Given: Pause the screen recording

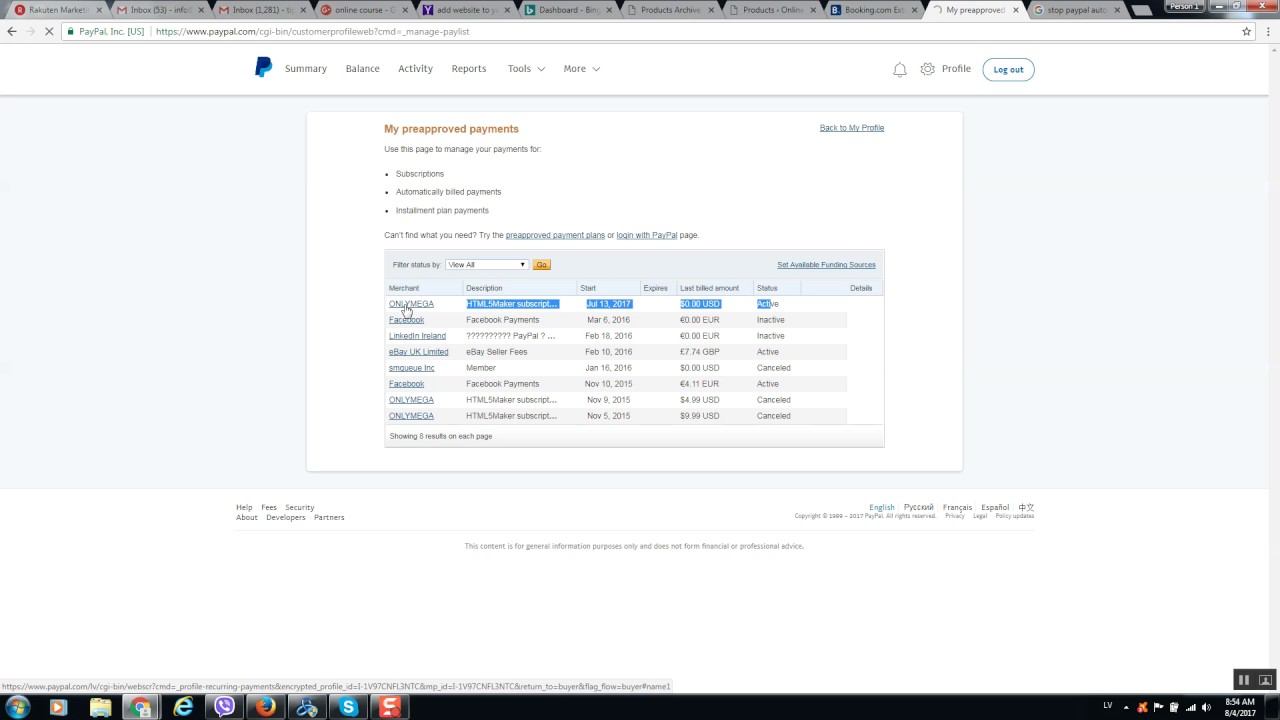Looking at the screenshot, I should point(1243,680).
